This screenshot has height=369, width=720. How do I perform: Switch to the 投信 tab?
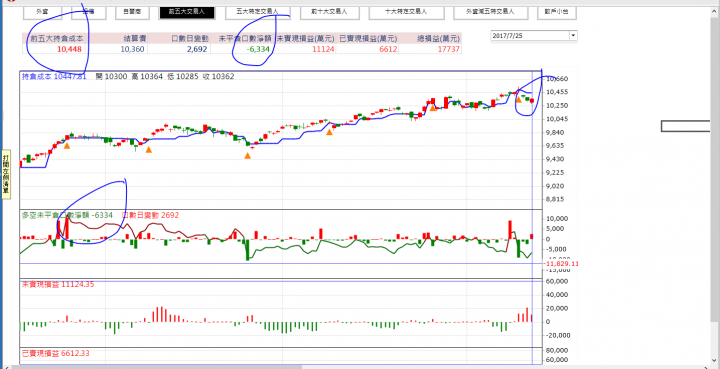click(89, 12)
